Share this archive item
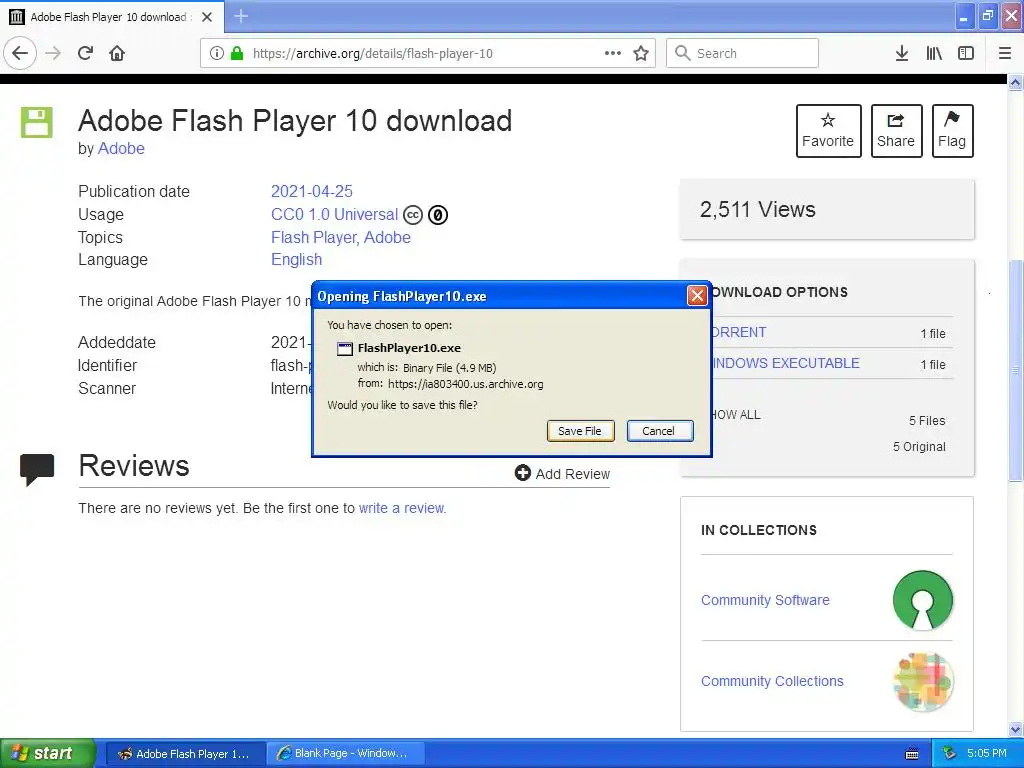The height and width of the screenshot is (768, 1024). pos(896,131)
